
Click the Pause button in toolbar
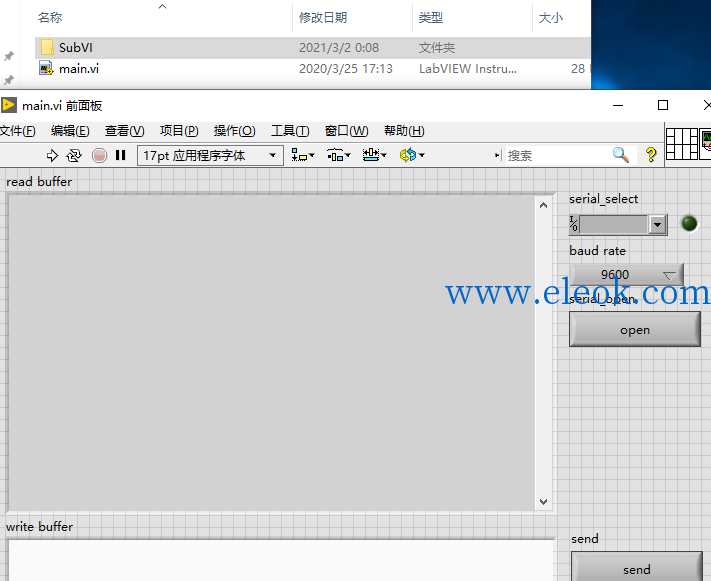click(x=121, y=156)
